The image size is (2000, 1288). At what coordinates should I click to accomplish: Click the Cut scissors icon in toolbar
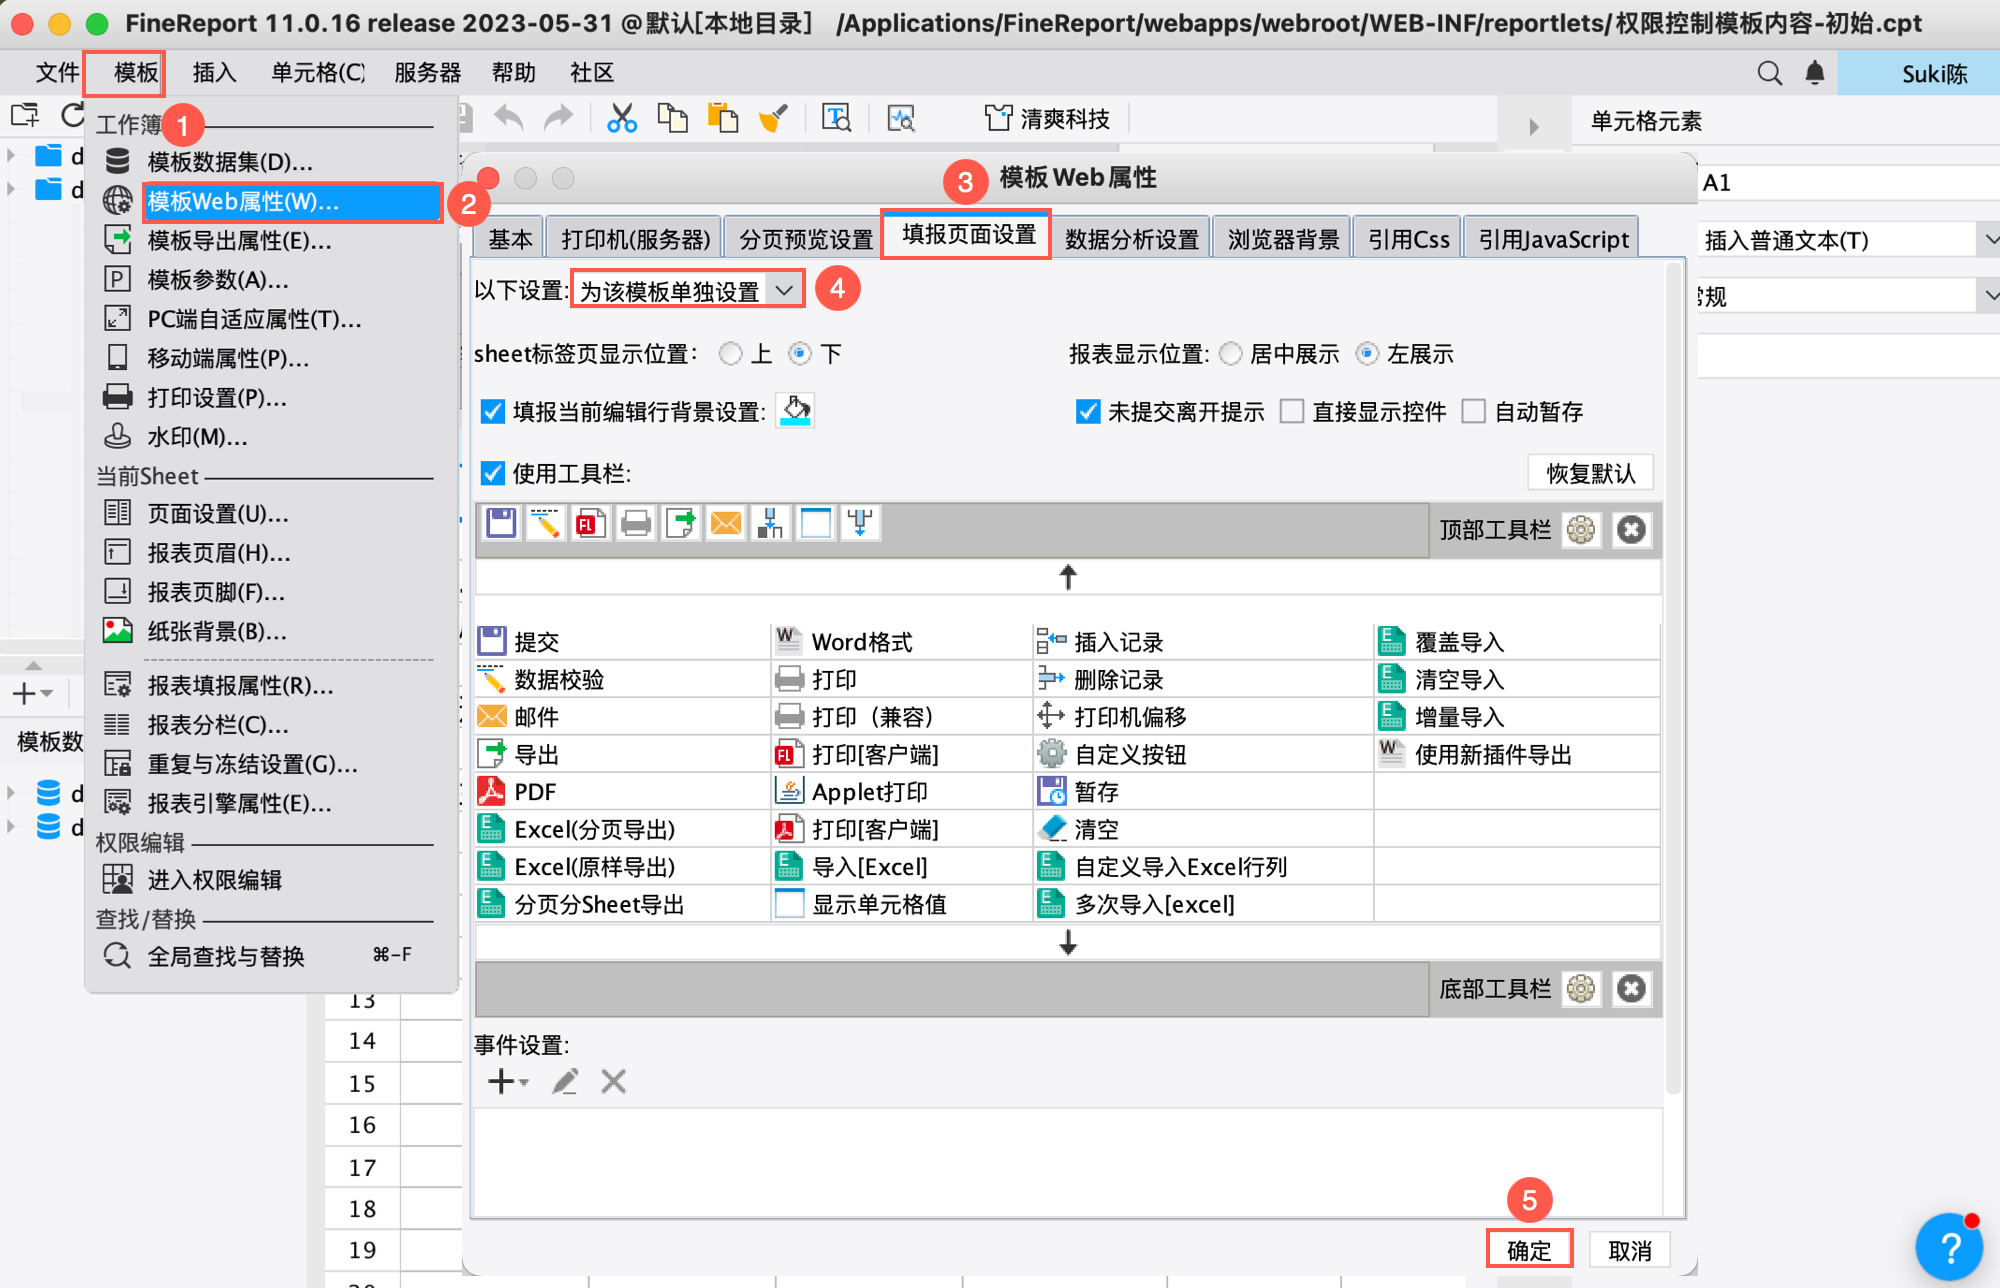point(622,118)
